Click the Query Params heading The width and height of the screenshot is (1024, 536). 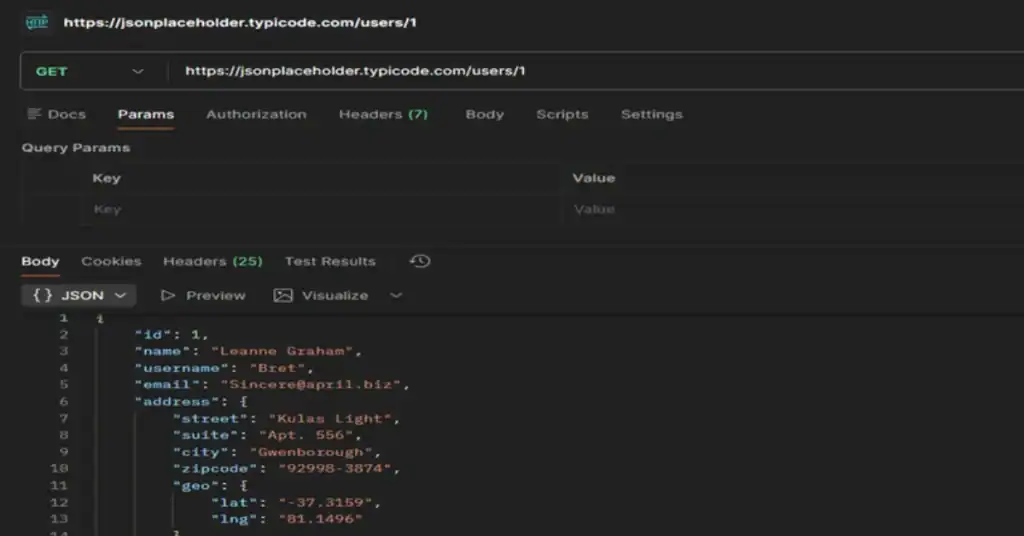76,148
